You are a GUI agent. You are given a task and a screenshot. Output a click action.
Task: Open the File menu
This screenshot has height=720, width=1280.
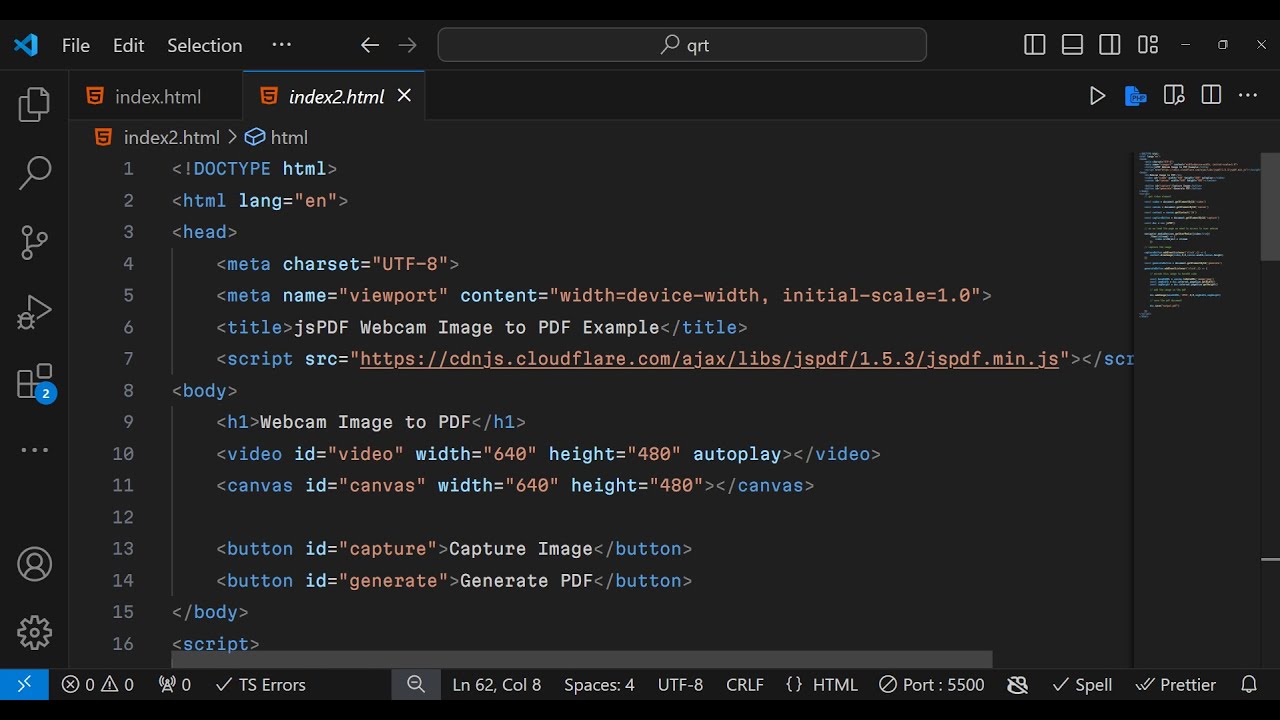[76, 45]
